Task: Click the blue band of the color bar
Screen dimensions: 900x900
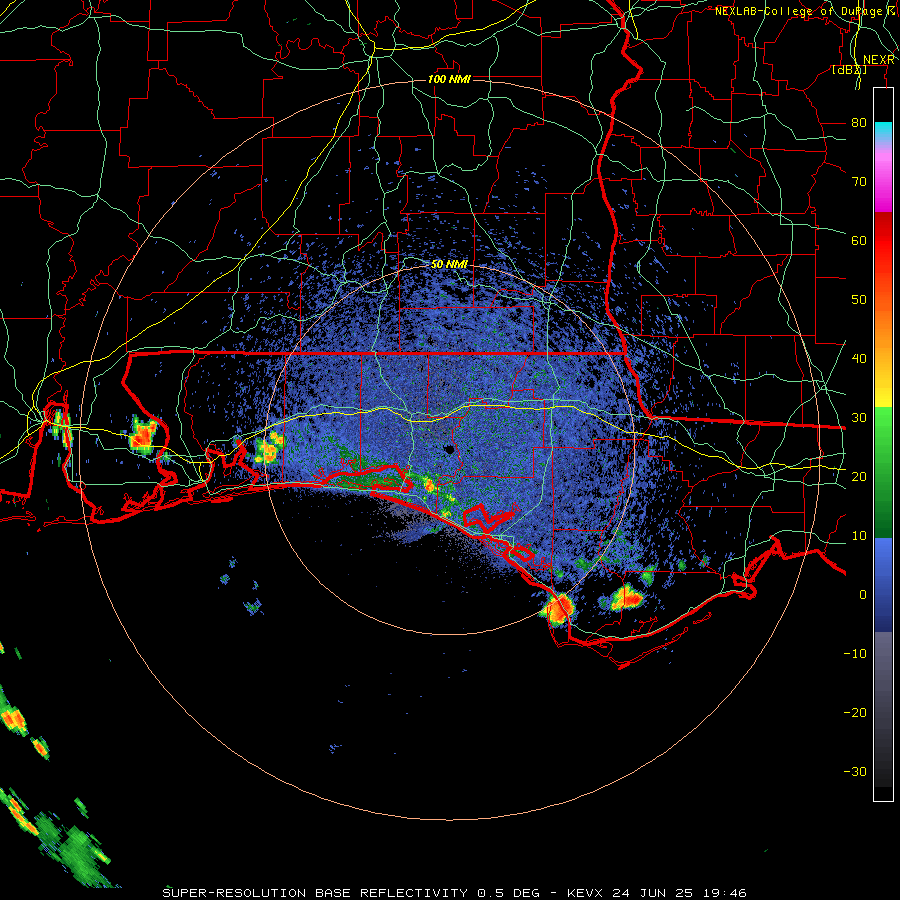Action: pyautogui.click(x=883, y=585)
